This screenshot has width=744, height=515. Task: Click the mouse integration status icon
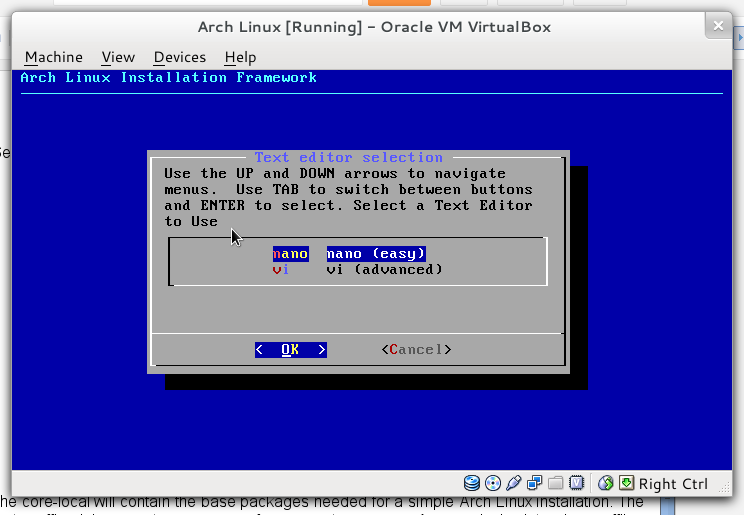click(605, 483)
